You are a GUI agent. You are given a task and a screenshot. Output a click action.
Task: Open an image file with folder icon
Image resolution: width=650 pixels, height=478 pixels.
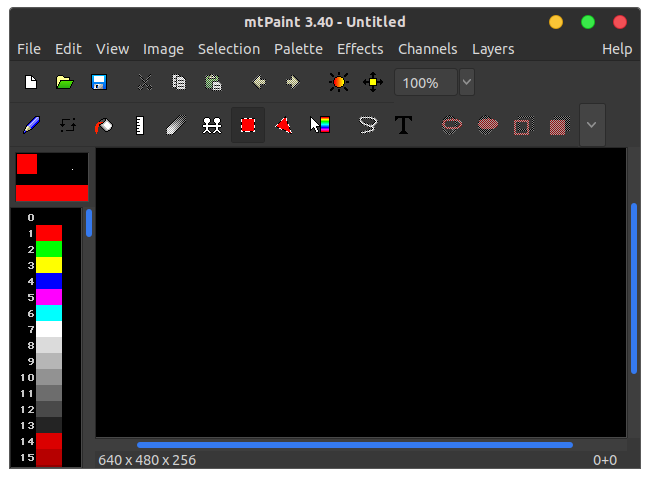coord(65,82)
